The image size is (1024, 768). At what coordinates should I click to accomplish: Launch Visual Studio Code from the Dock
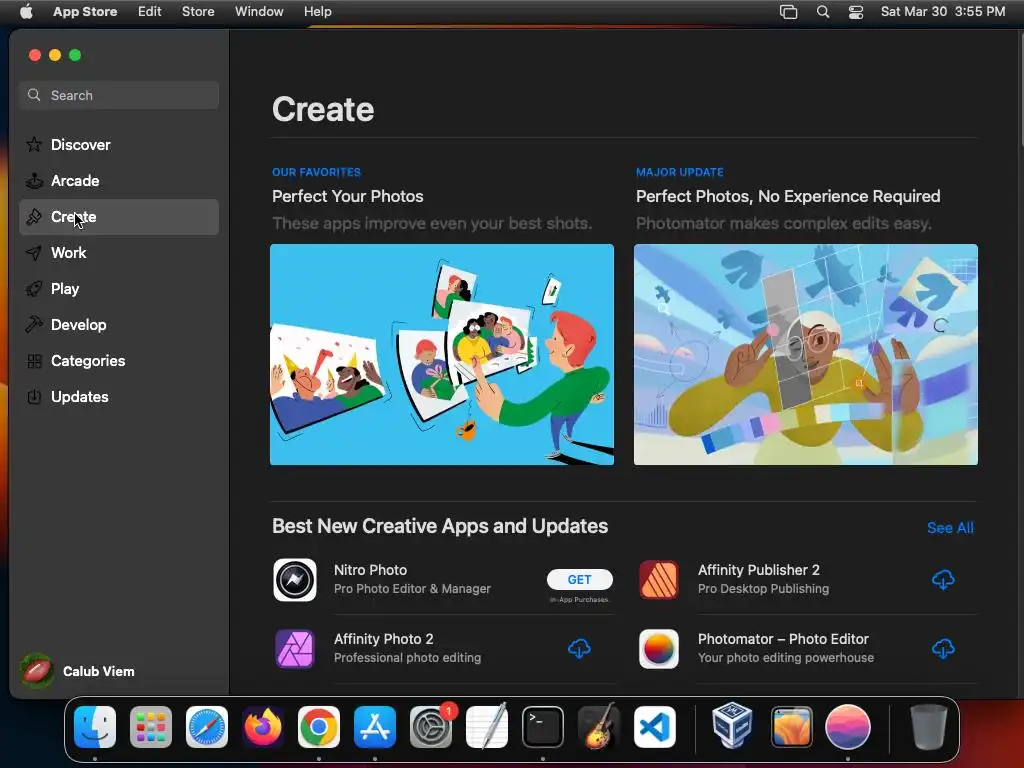(655, 727)
